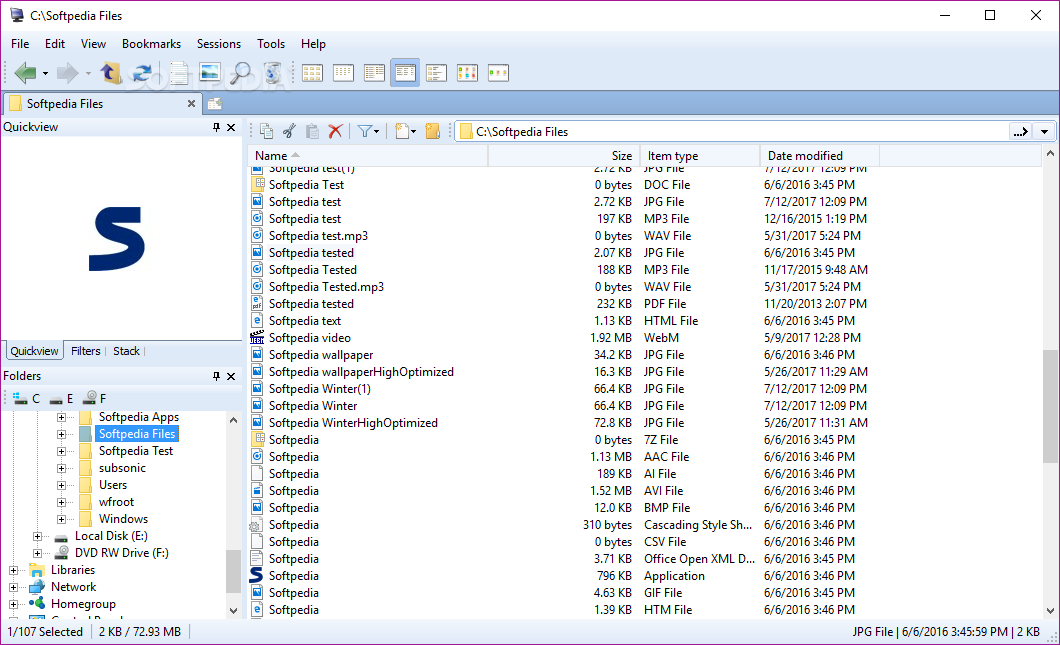Open the View menu
This screenshot has height=645, width=1060.
pos(93,44)
